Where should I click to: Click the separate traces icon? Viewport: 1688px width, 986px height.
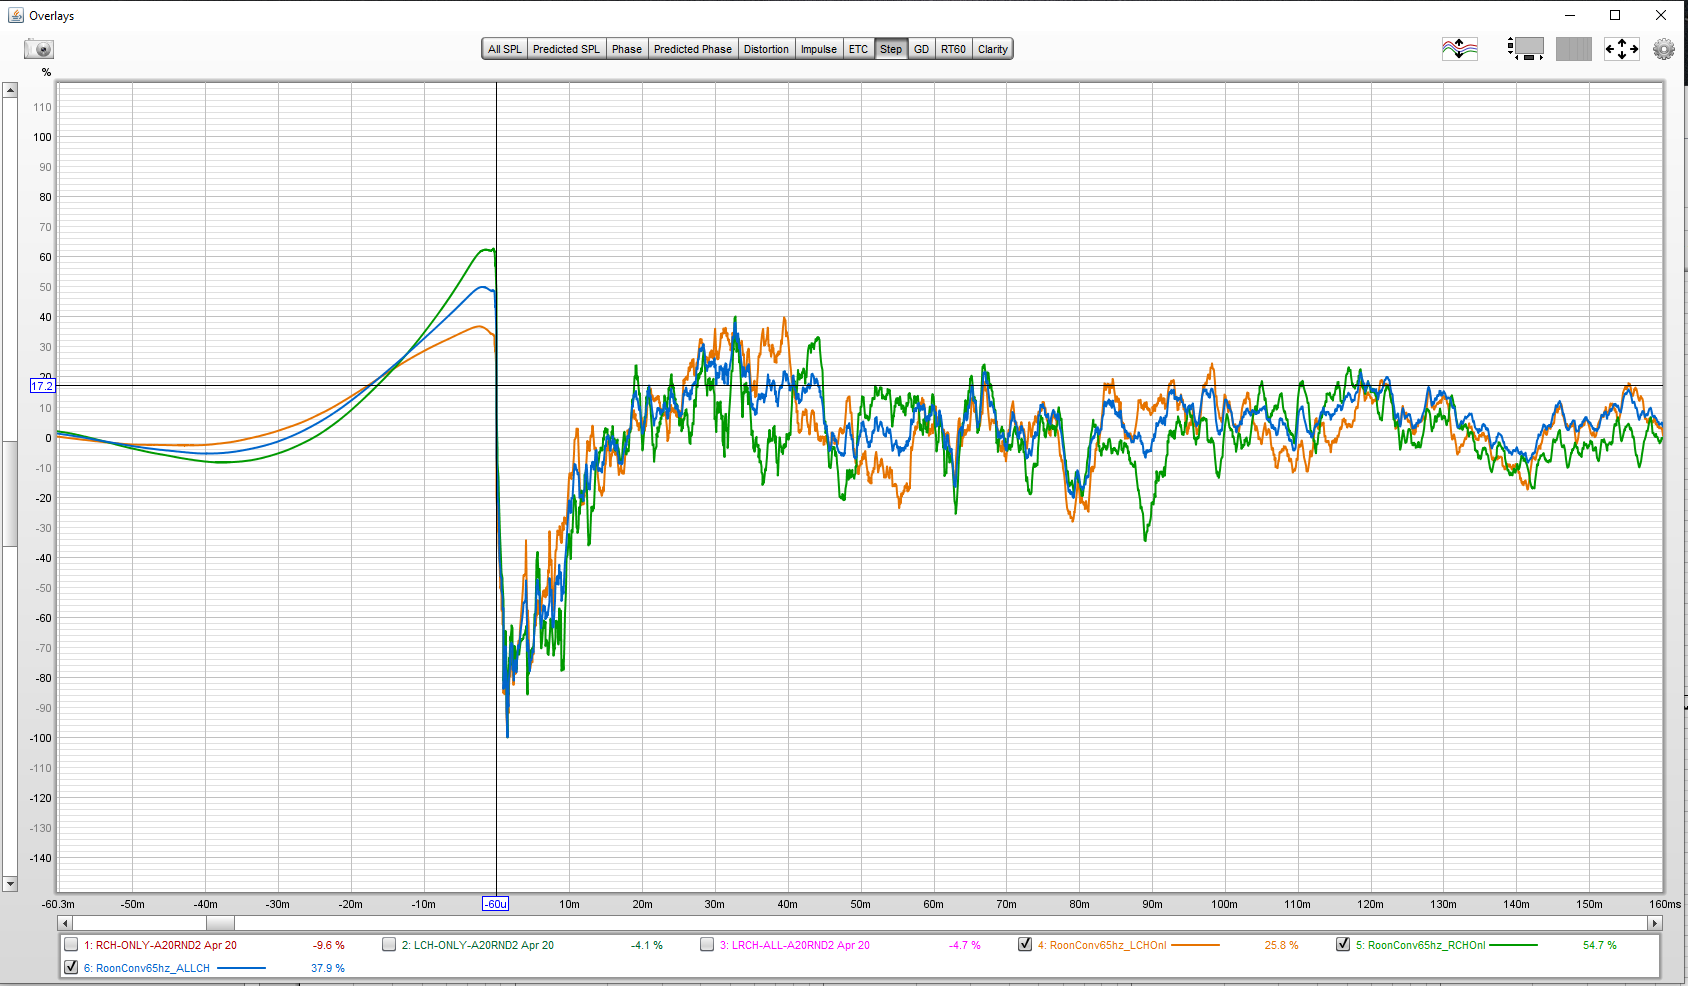point(1459,48)
